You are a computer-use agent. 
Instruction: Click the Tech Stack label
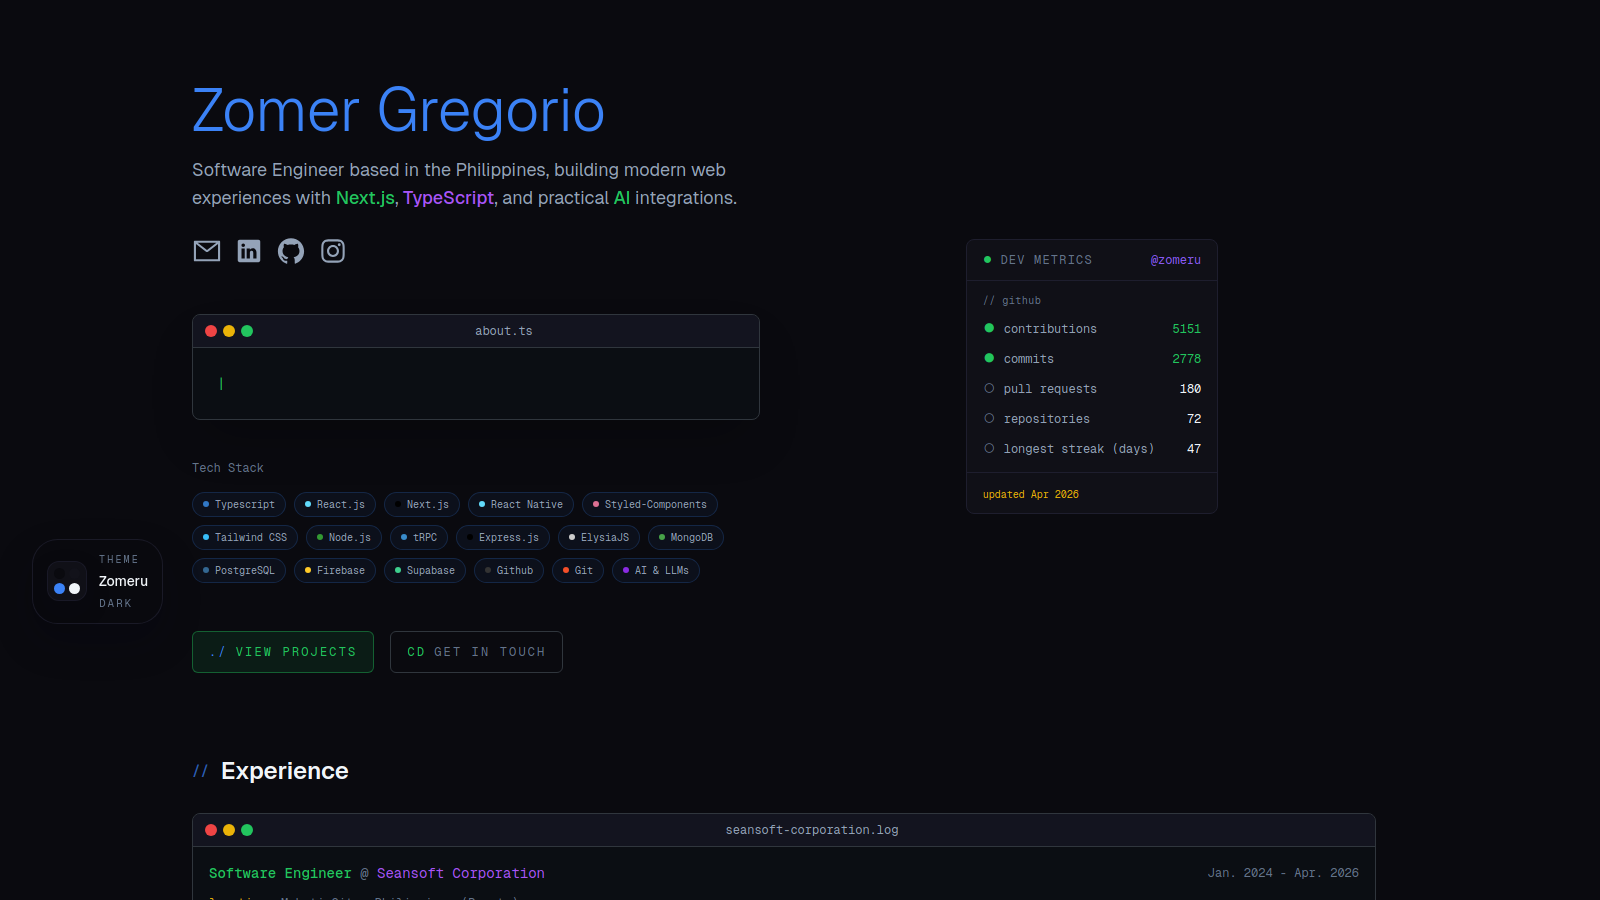[228, 468]
